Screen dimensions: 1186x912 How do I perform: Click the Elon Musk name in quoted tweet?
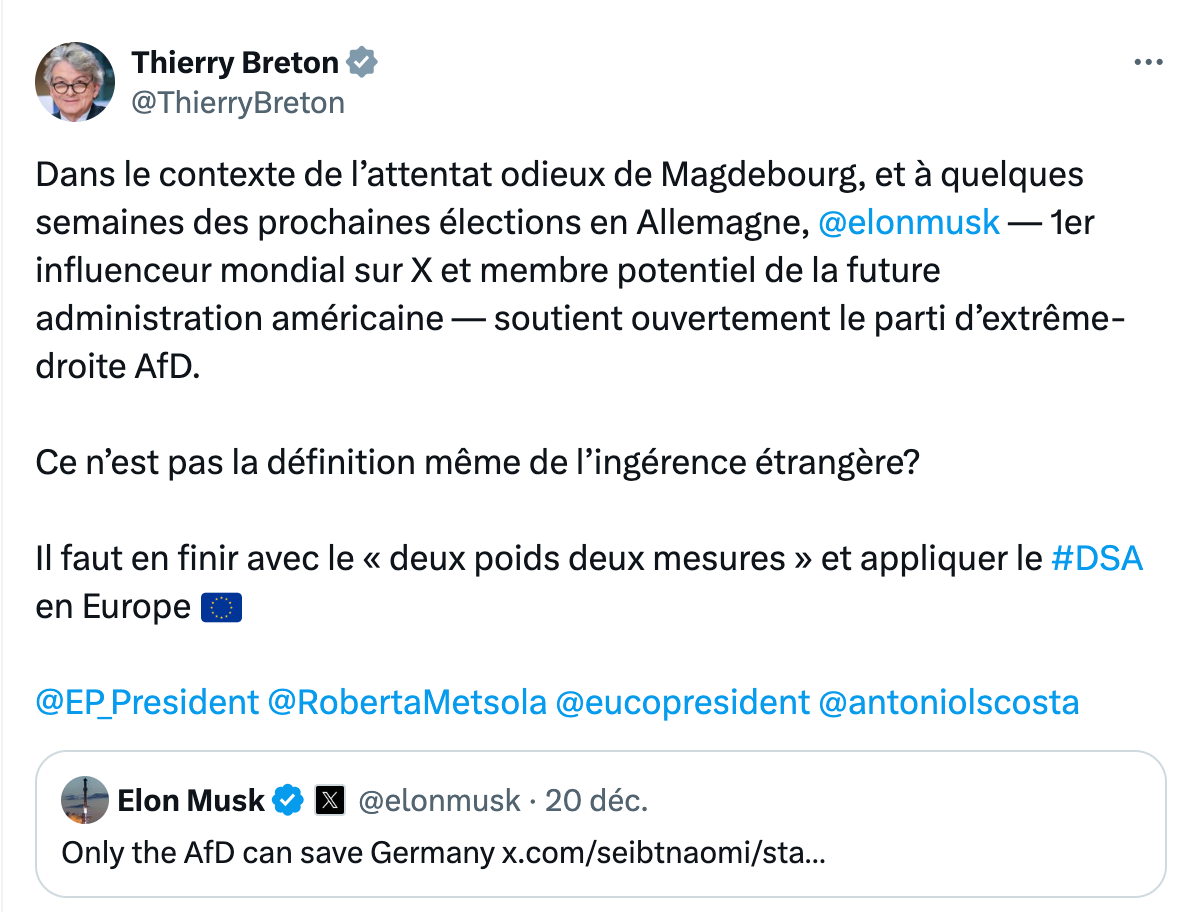(x=191, y=800)
